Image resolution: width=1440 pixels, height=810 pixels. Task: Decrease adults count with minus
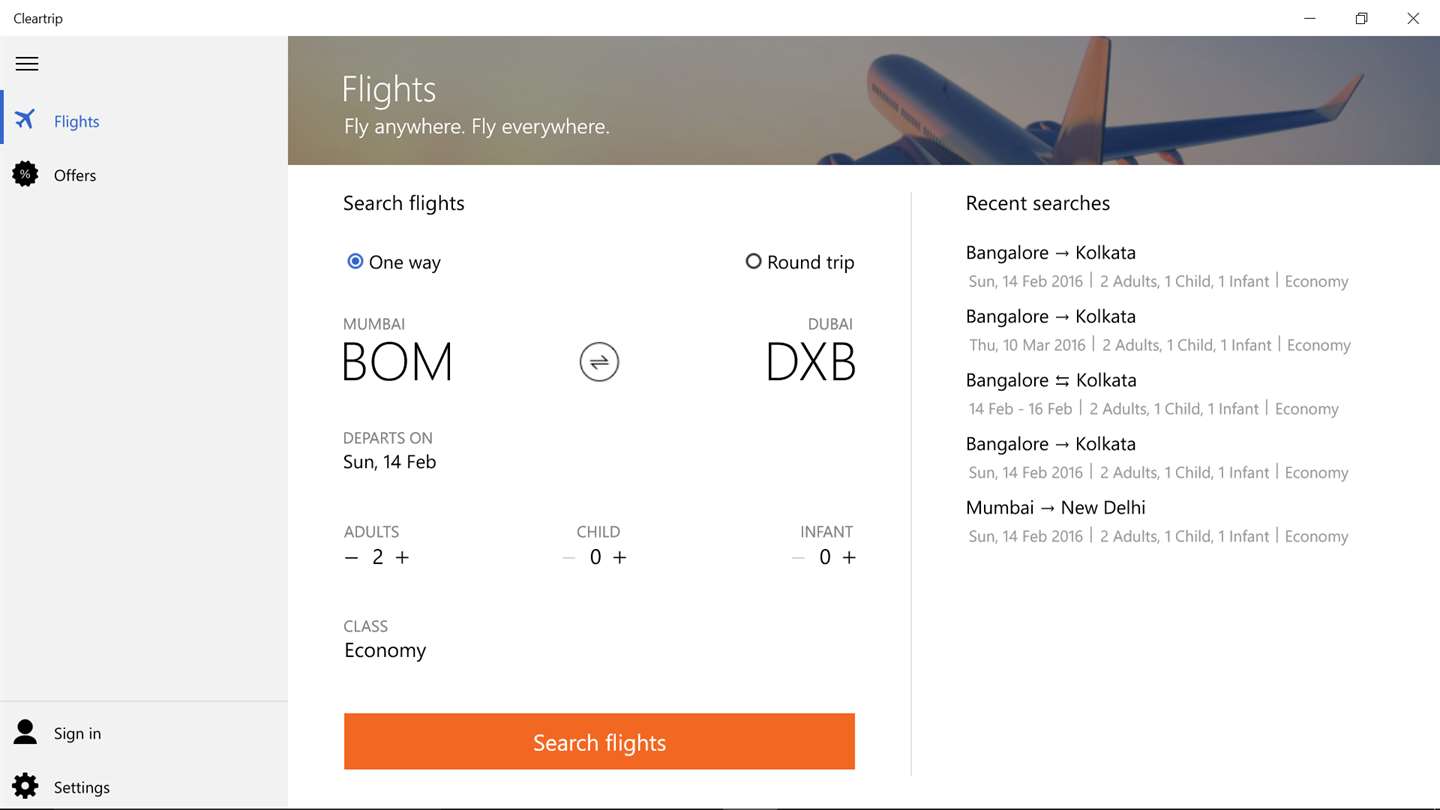point(351,558)
